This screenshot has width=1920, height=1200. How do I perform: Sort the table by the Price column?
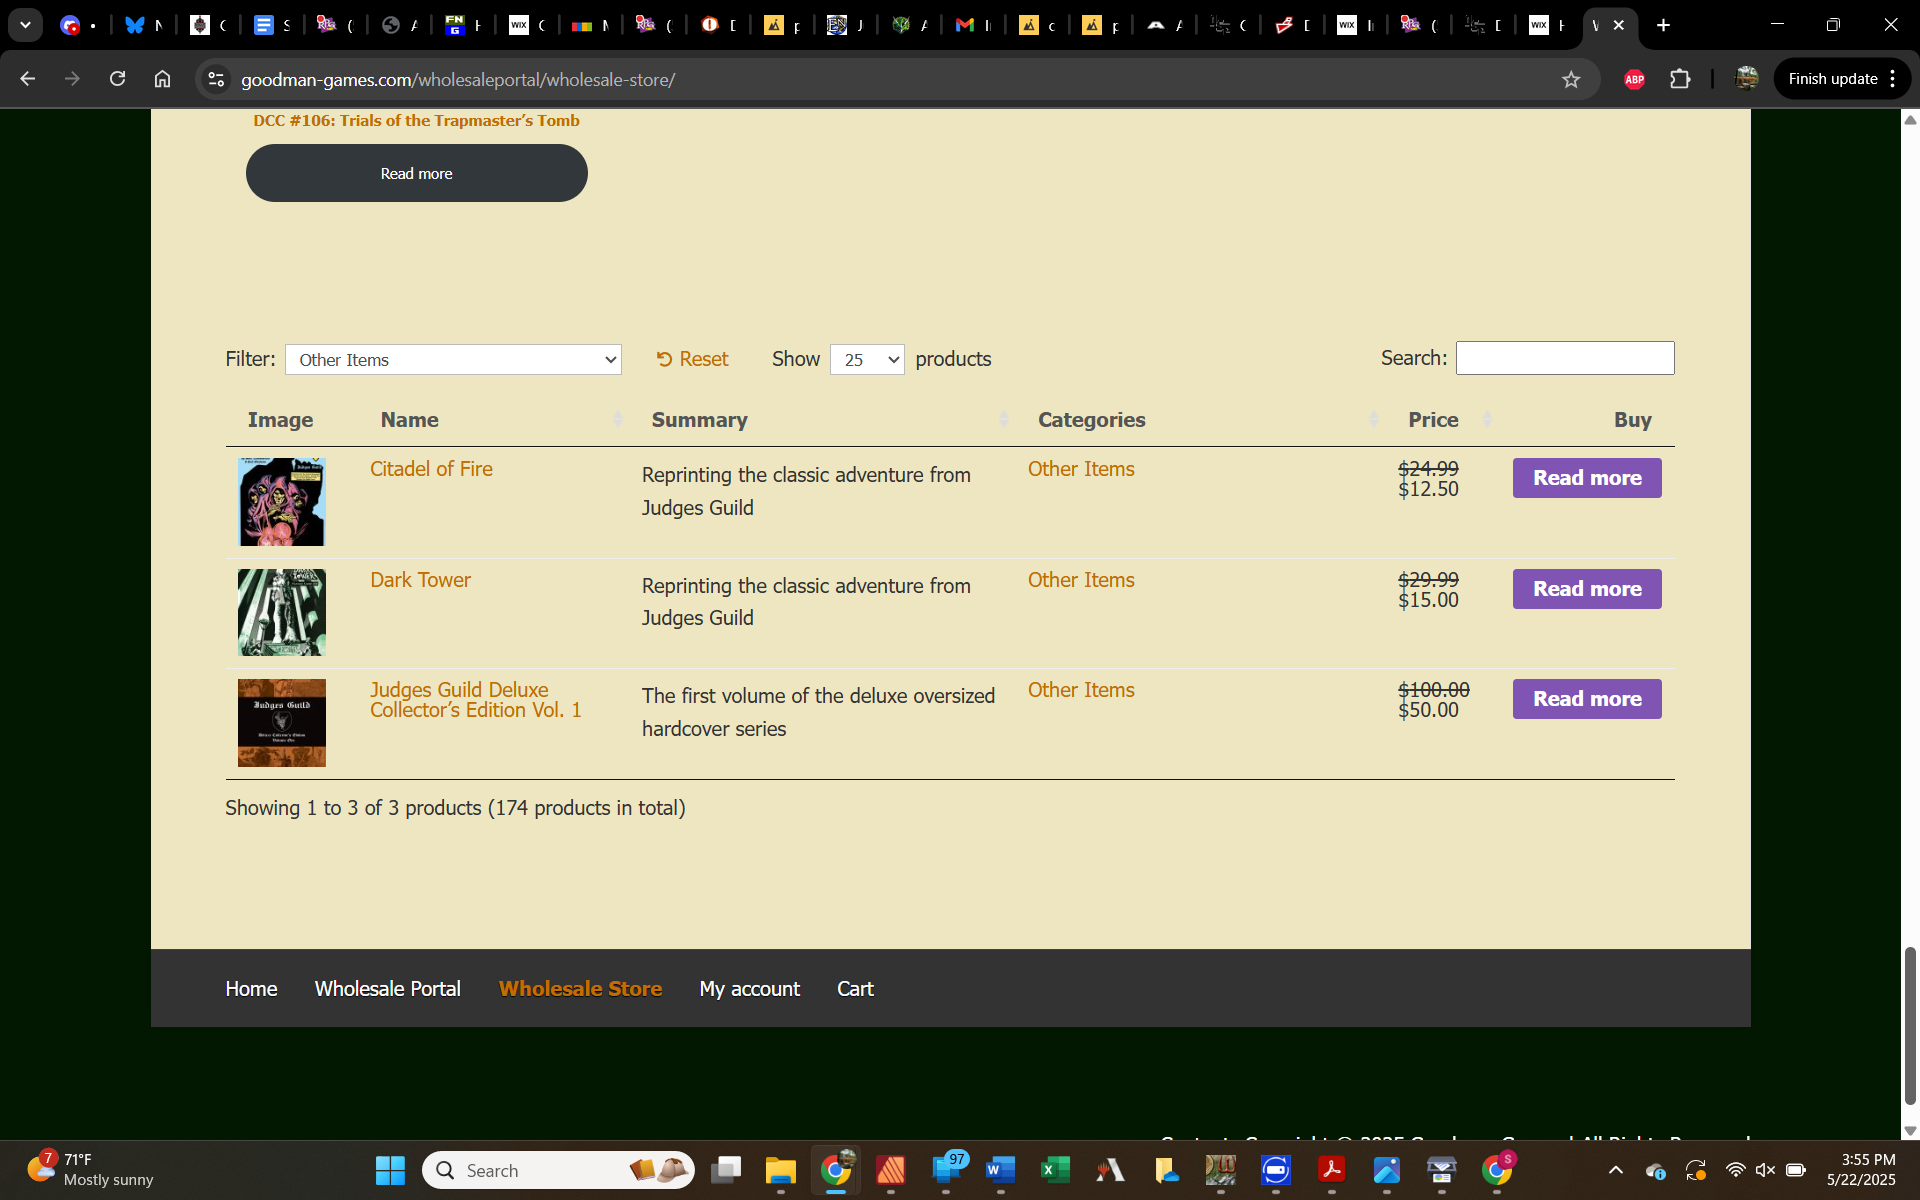[x=1433, y=420]
